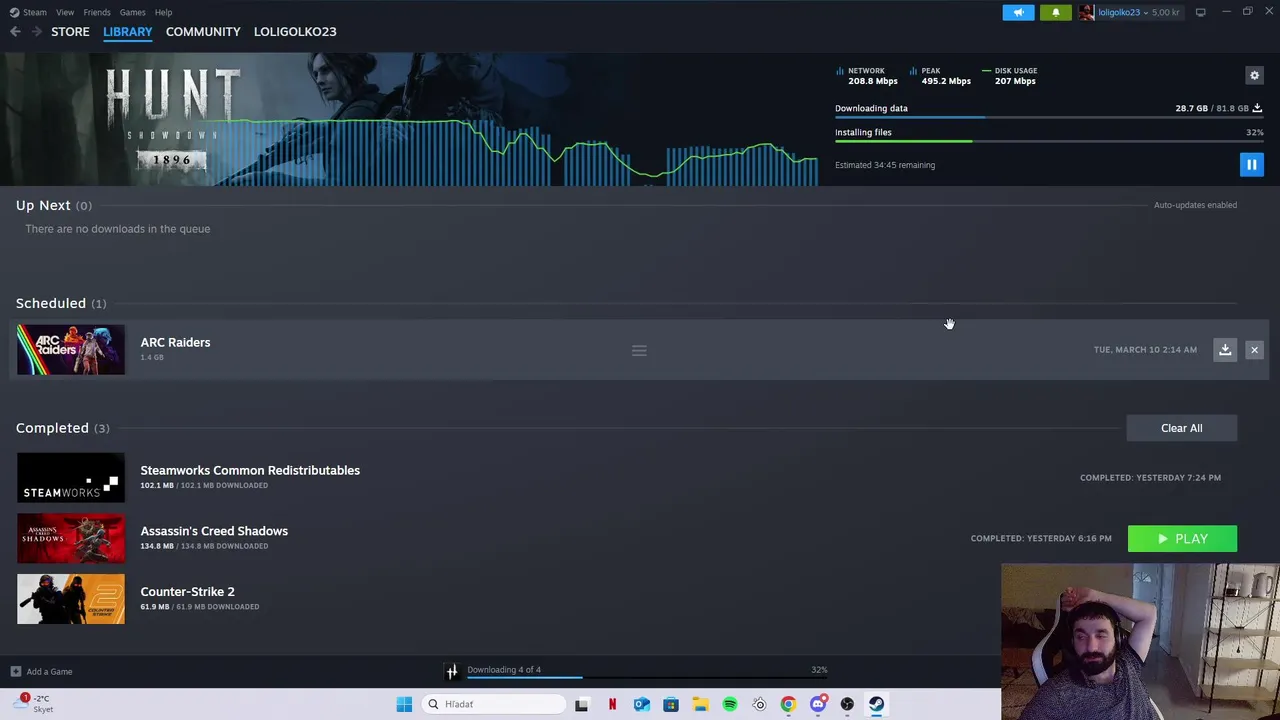Open the Games menu
The image size is (1280, 720).
(x=132, y=12)
